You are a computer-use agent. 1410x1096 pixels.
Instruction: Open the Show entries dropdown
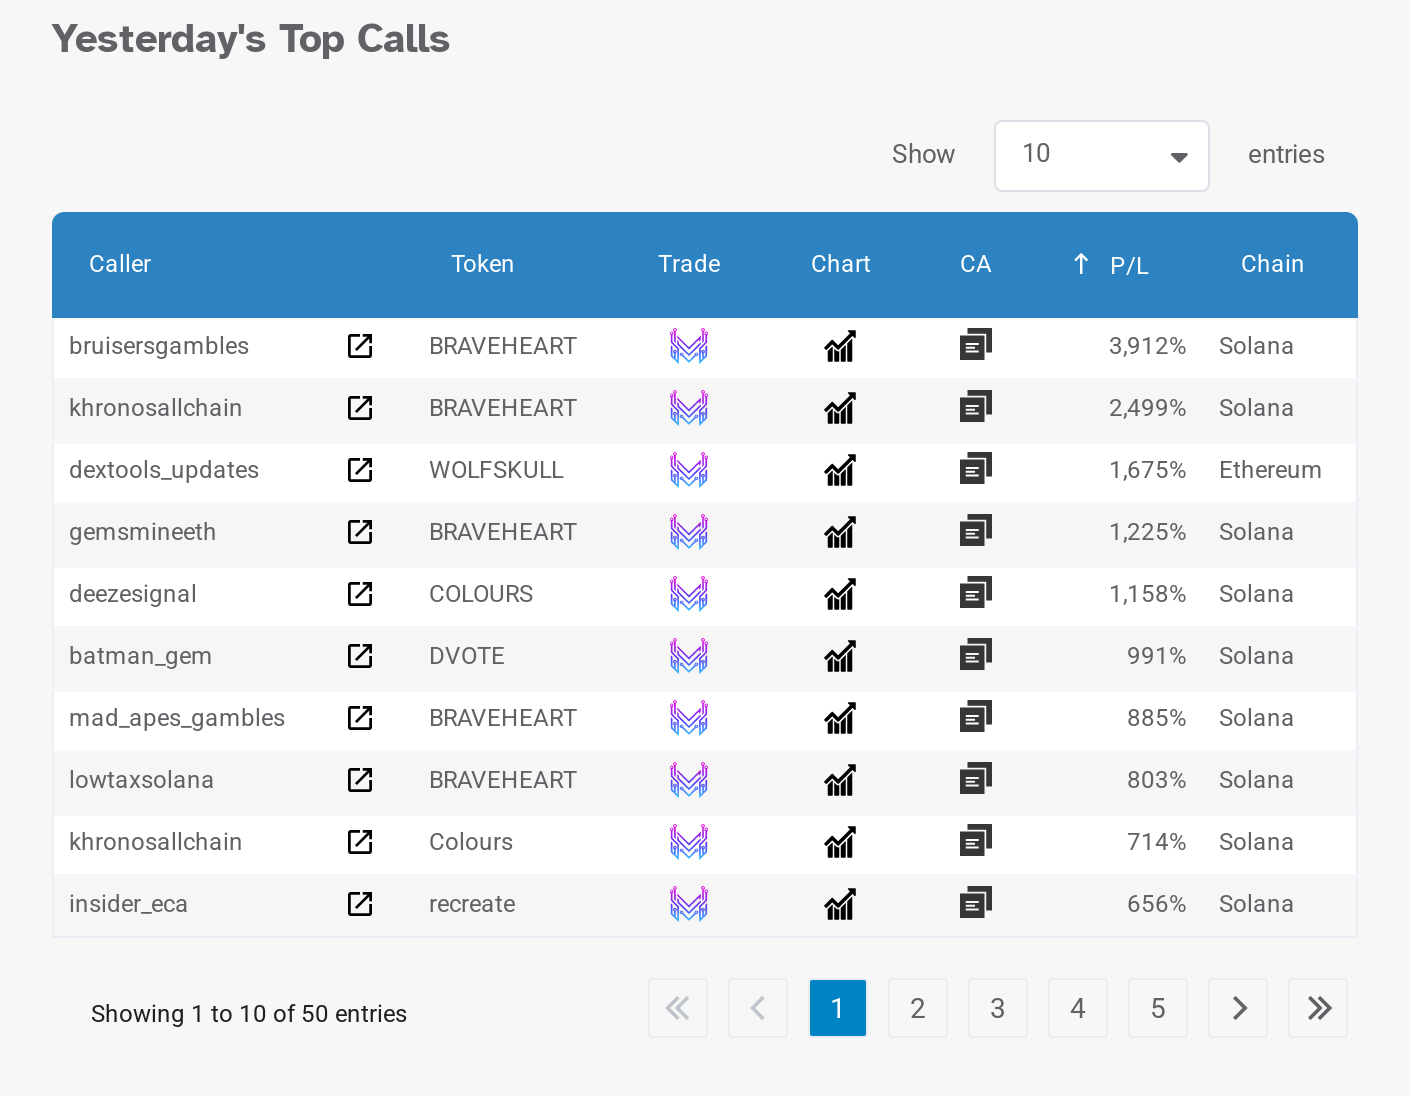1101,156
